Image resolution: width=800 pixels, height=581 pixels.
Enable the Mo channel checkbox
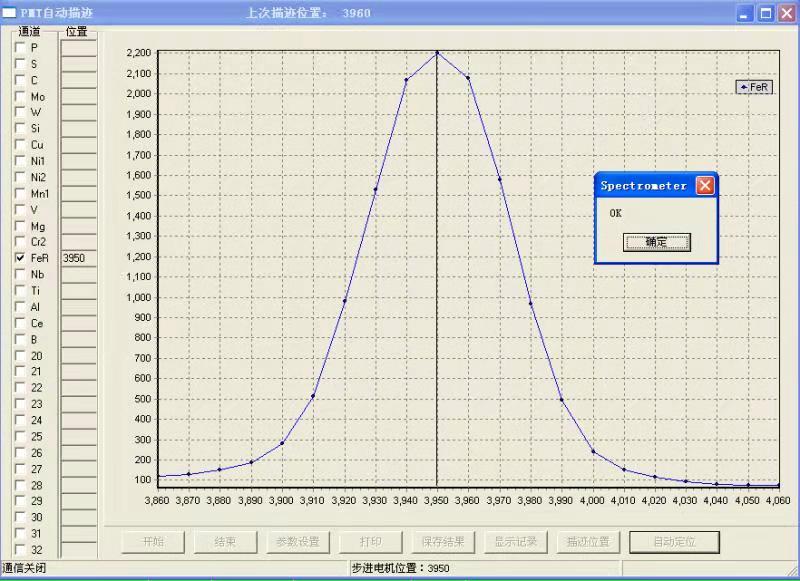coord(20,96)
